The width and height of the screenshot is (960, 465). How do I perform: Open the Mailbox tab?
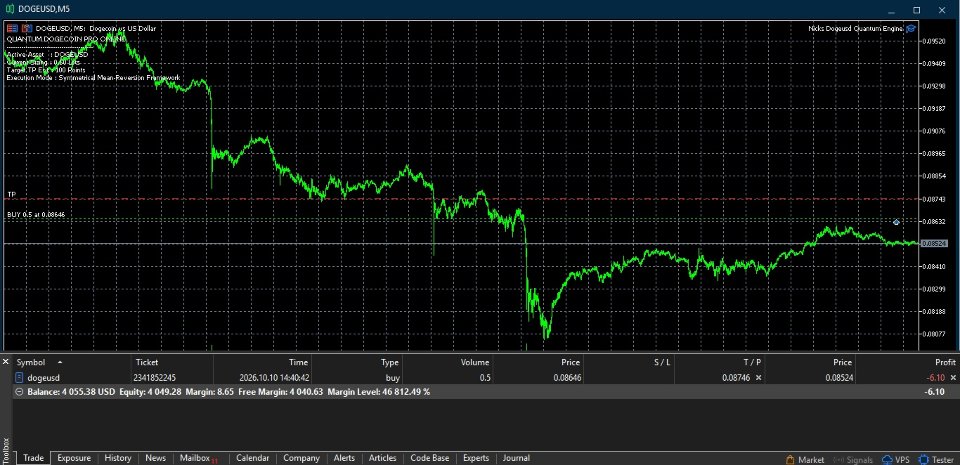[196, 458]
